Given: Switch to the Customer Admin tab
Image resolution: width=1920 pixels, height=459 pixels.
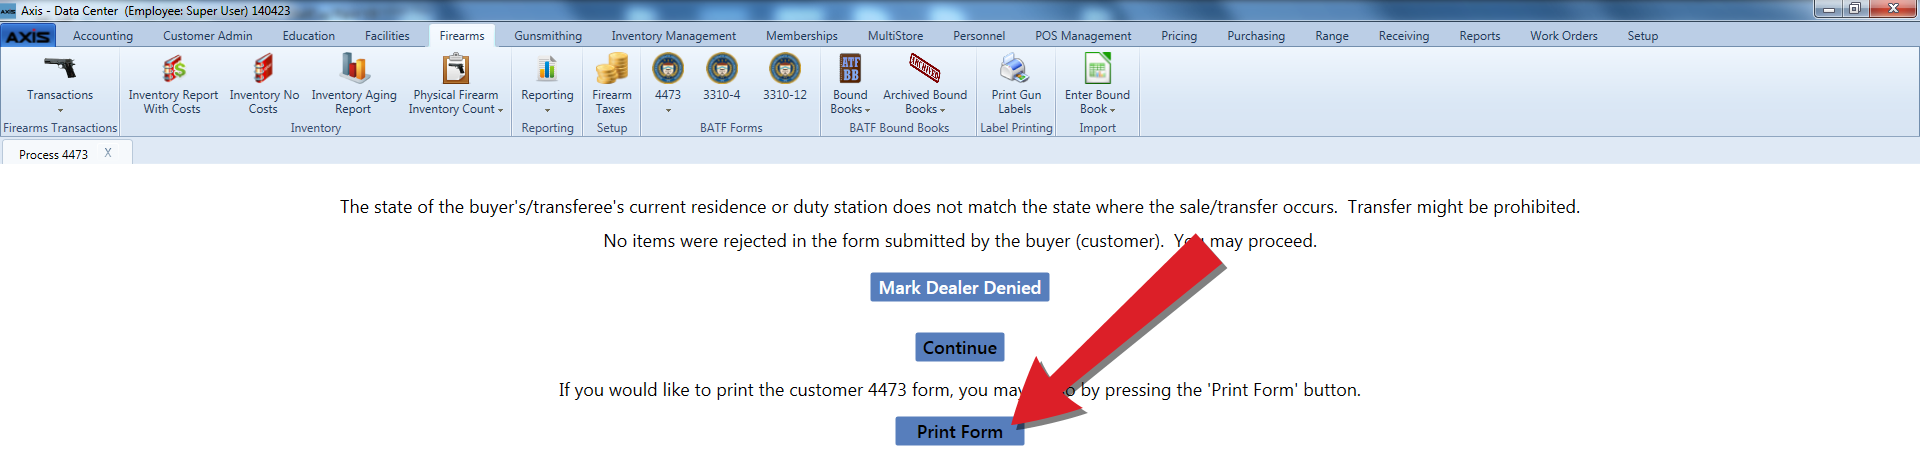Looking at the screenshot, I should tap(208, 36).
